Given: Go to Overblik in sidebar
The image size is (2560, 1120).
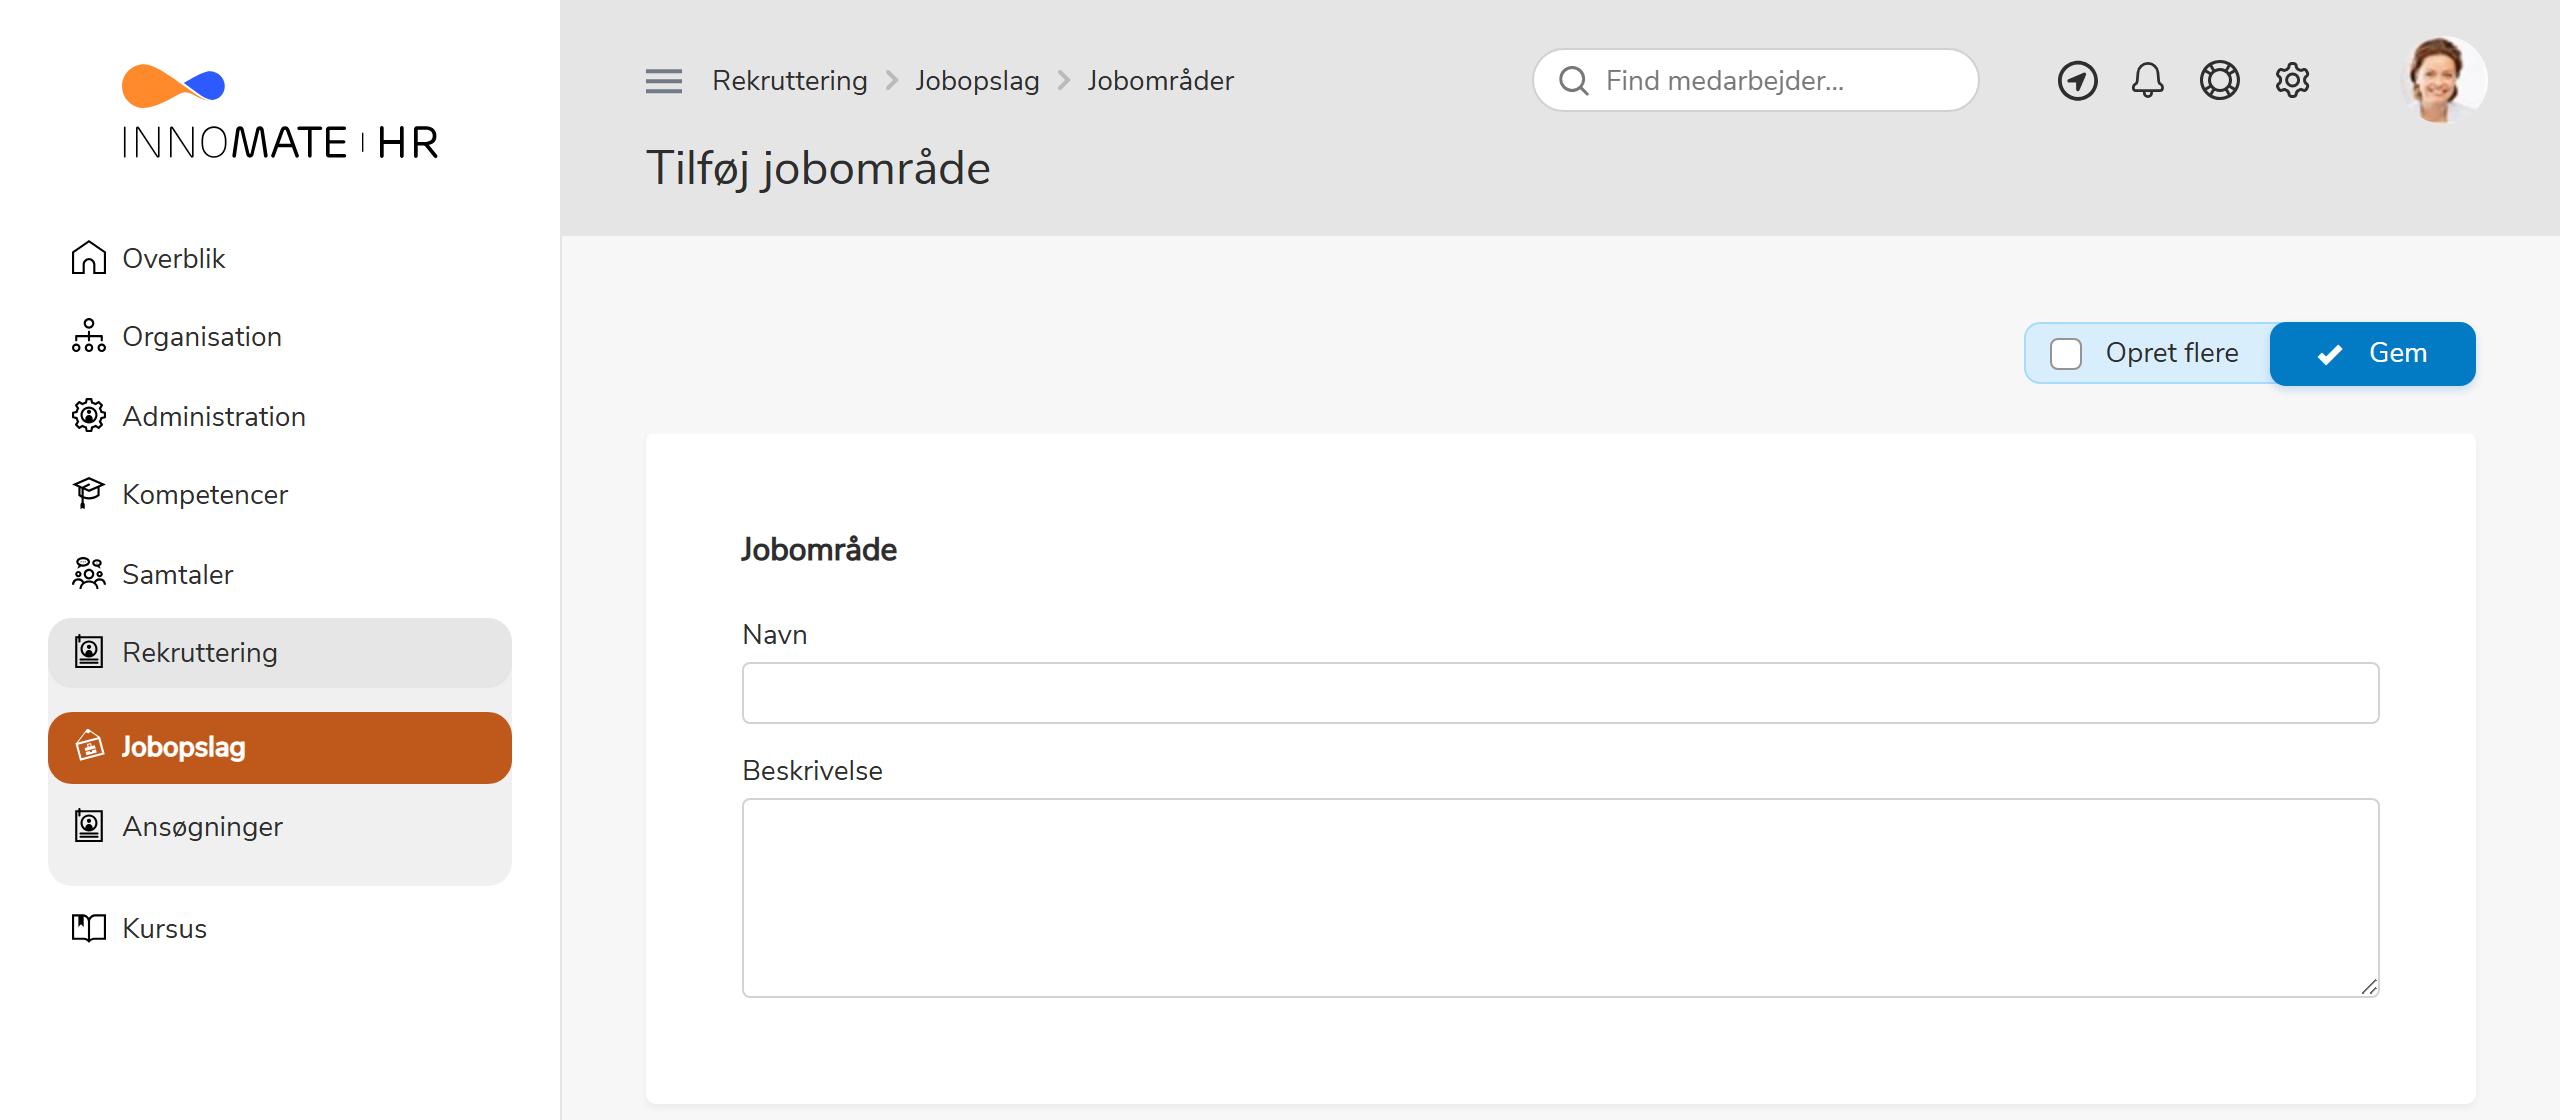Looking at the screenshot, I should [280, 258].
